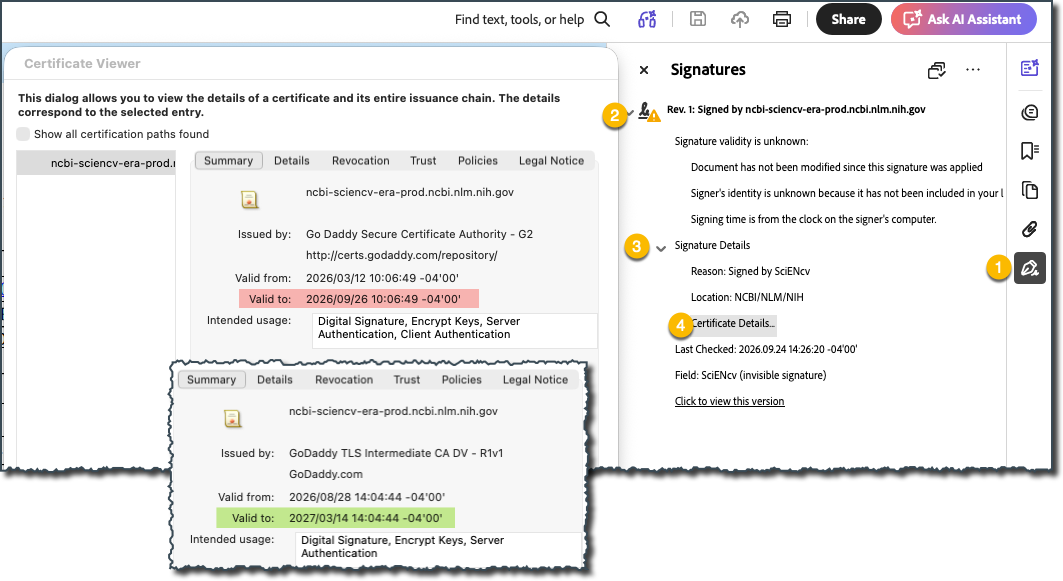The width and height of the screenshot is (1063, 581).
Task: Click http://certs.godaddy.com/repository/ text
Action: point(401,255)
